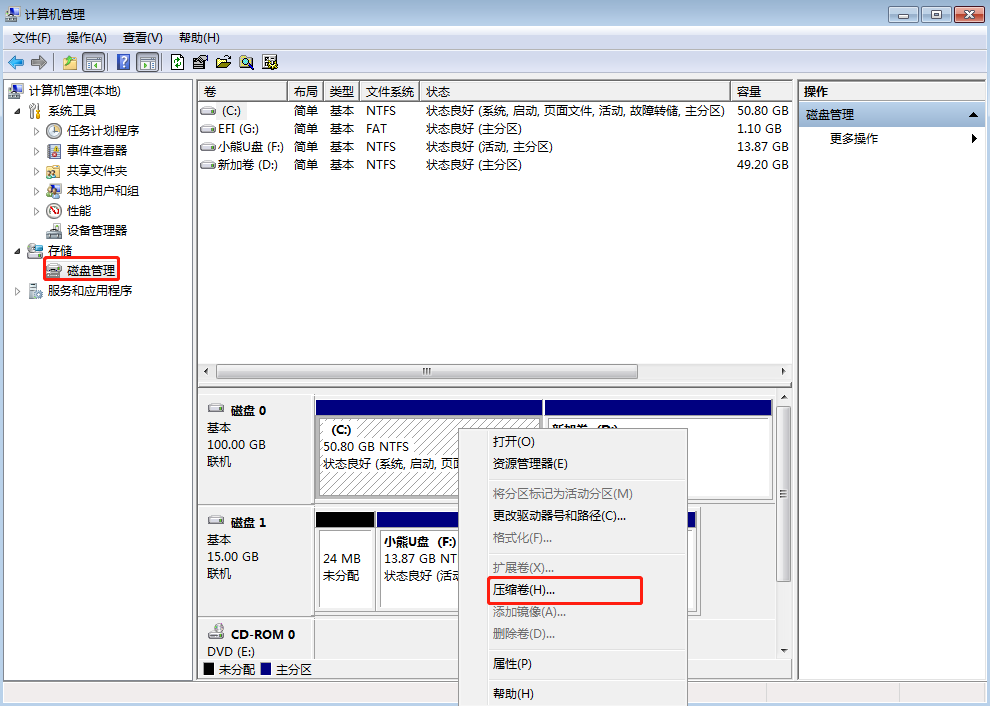The image size is (990, 706).
Task: Click the Help question mark toolbar icon
Action: click(x=124, y=62)
